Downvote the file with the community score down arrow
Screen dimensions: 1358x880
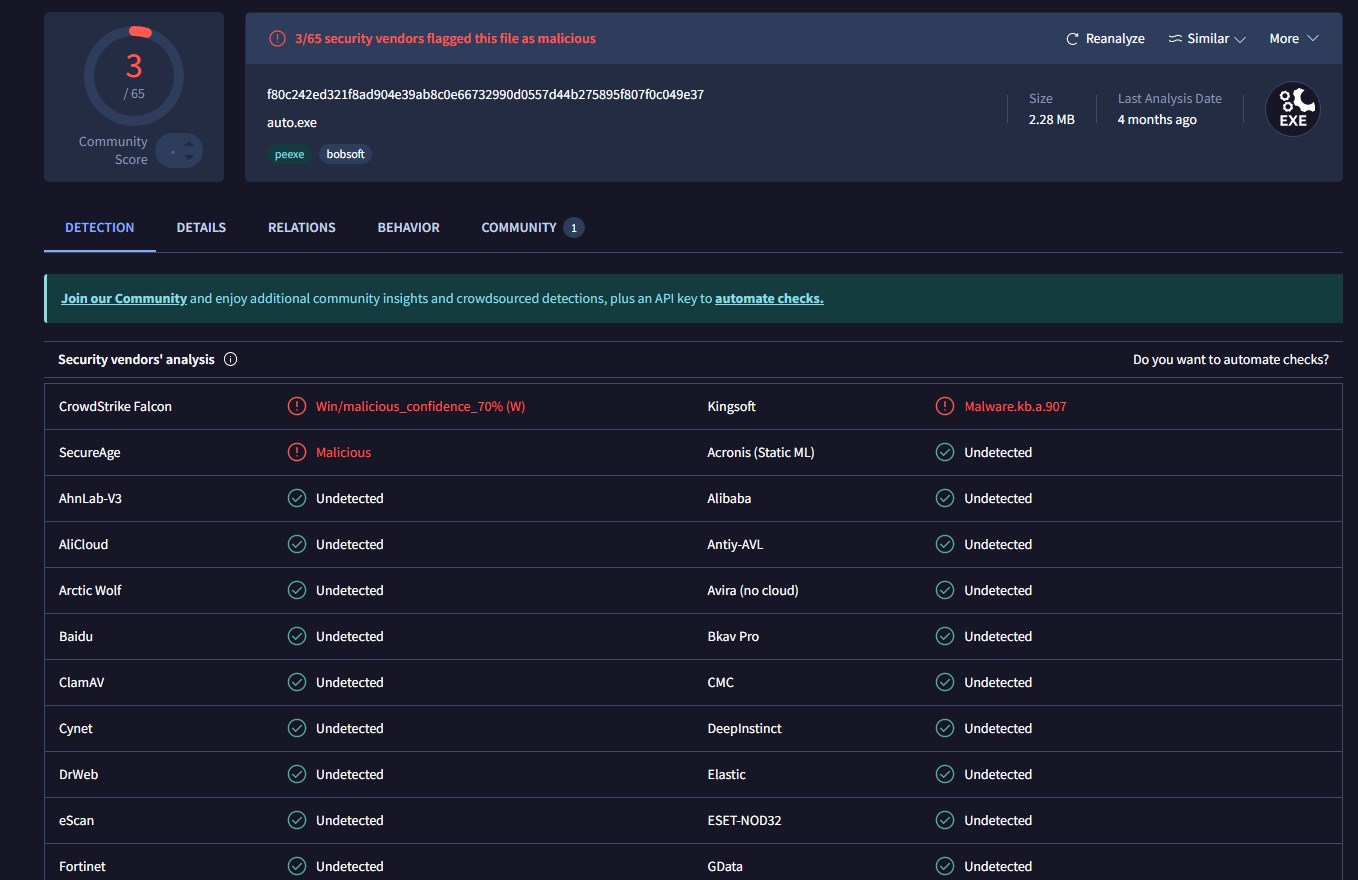188,158
